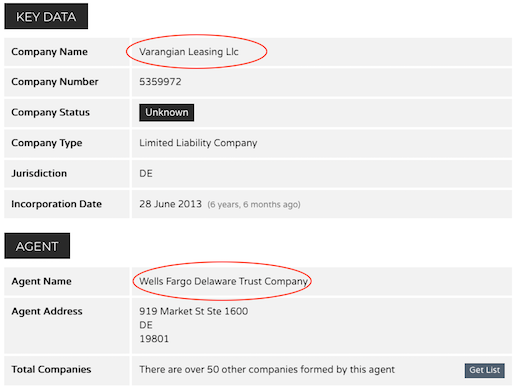Click the Total Companies label
Viewport: 521px width, 389px height.
click(x=51, y=369)
